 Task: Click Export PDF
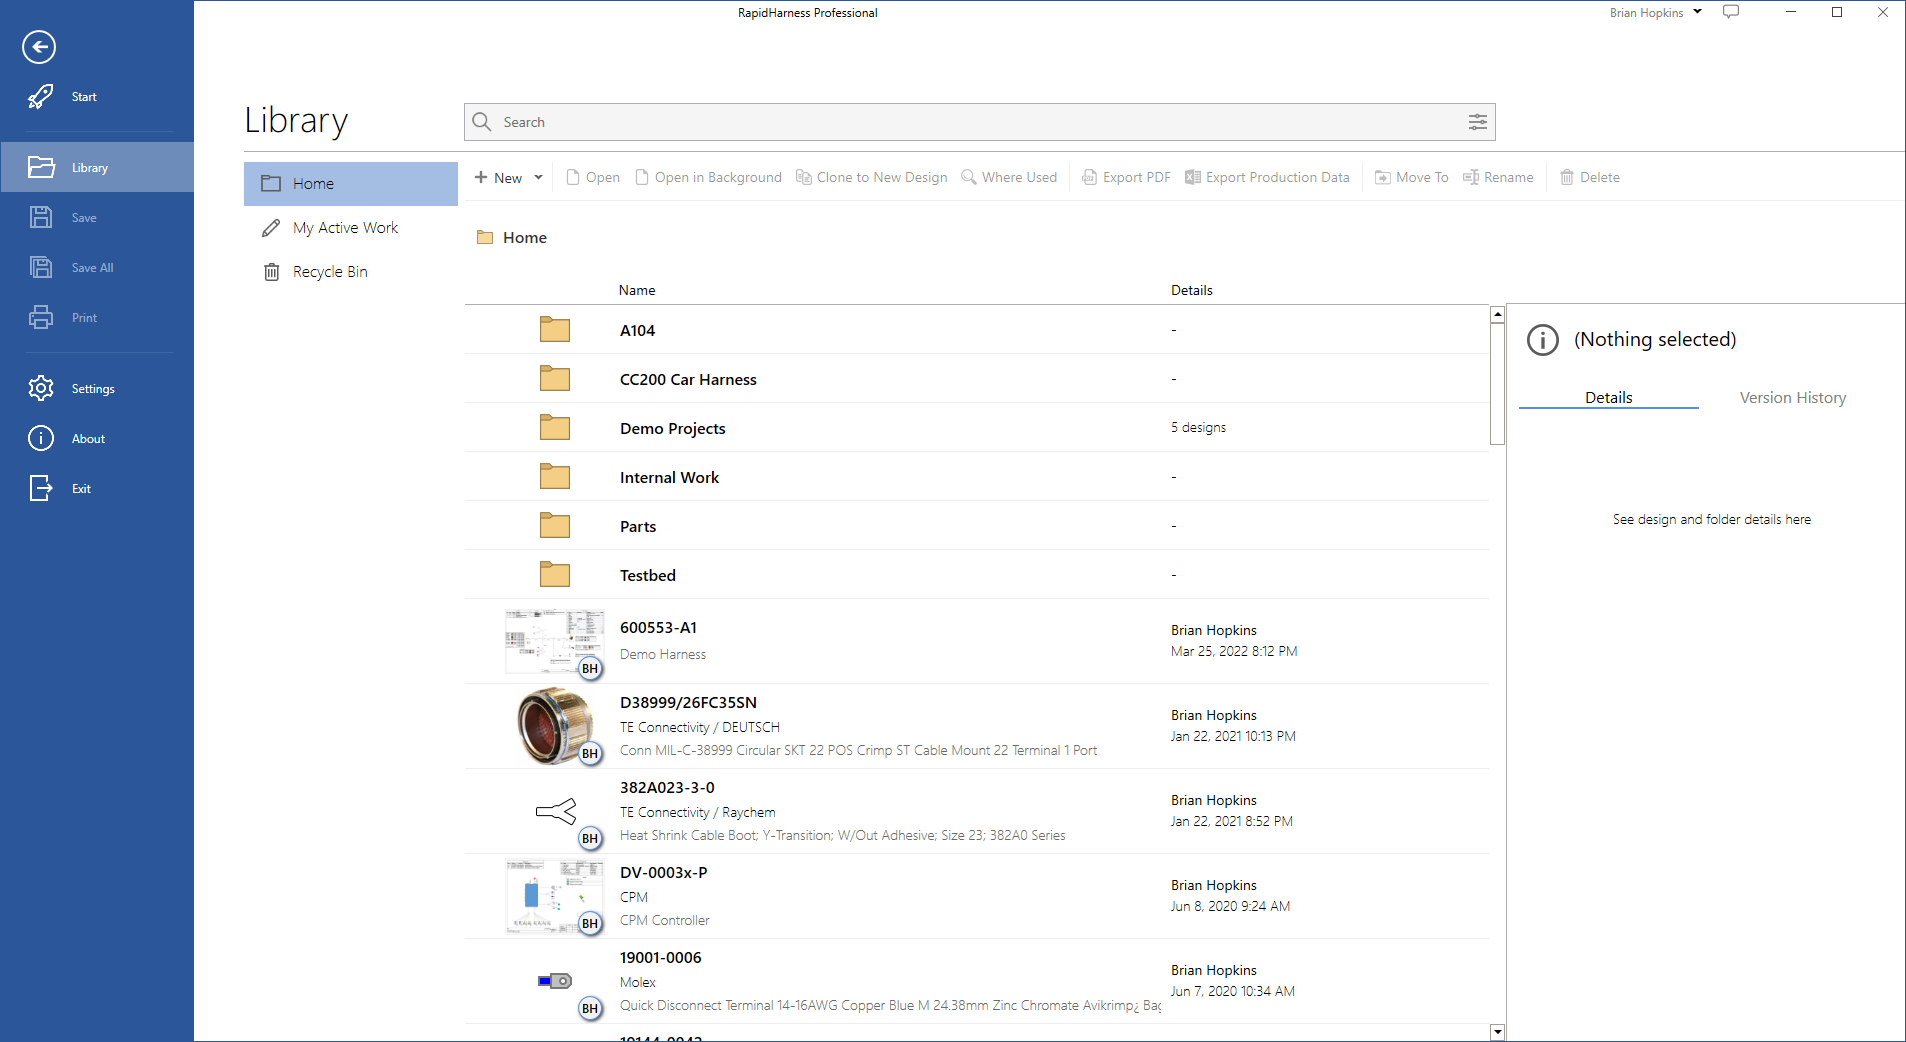(x=1126, y=177)
